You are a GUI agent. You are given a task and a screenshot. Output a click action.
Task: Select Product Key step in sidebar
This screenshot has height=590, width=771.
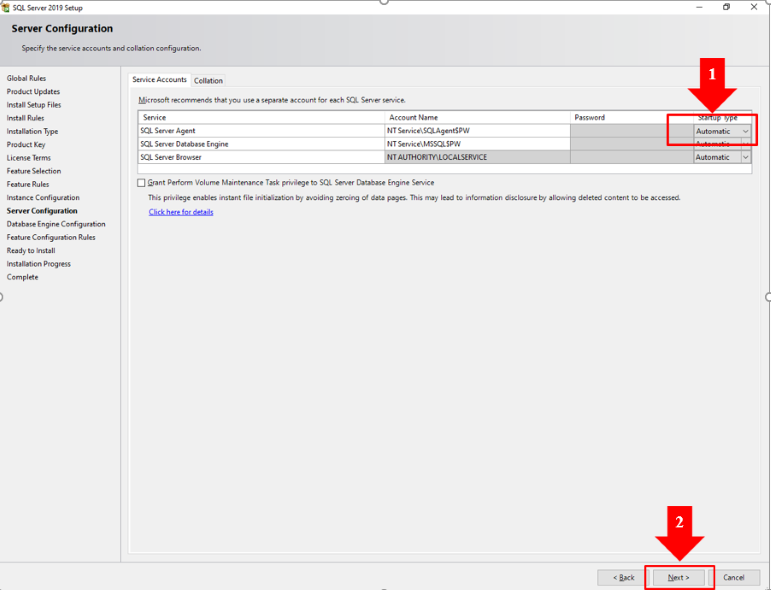point(26,145)
